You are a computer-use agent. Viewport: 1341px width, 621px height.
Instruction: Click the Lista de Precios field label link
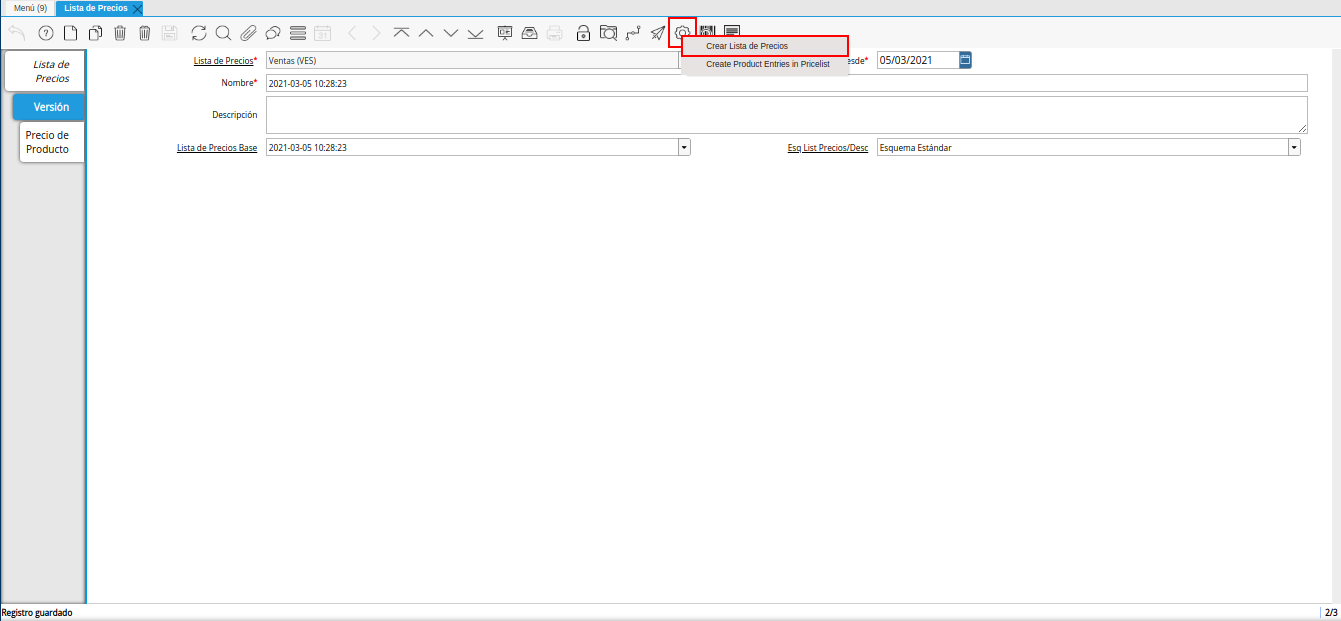[x=223, y=61]
